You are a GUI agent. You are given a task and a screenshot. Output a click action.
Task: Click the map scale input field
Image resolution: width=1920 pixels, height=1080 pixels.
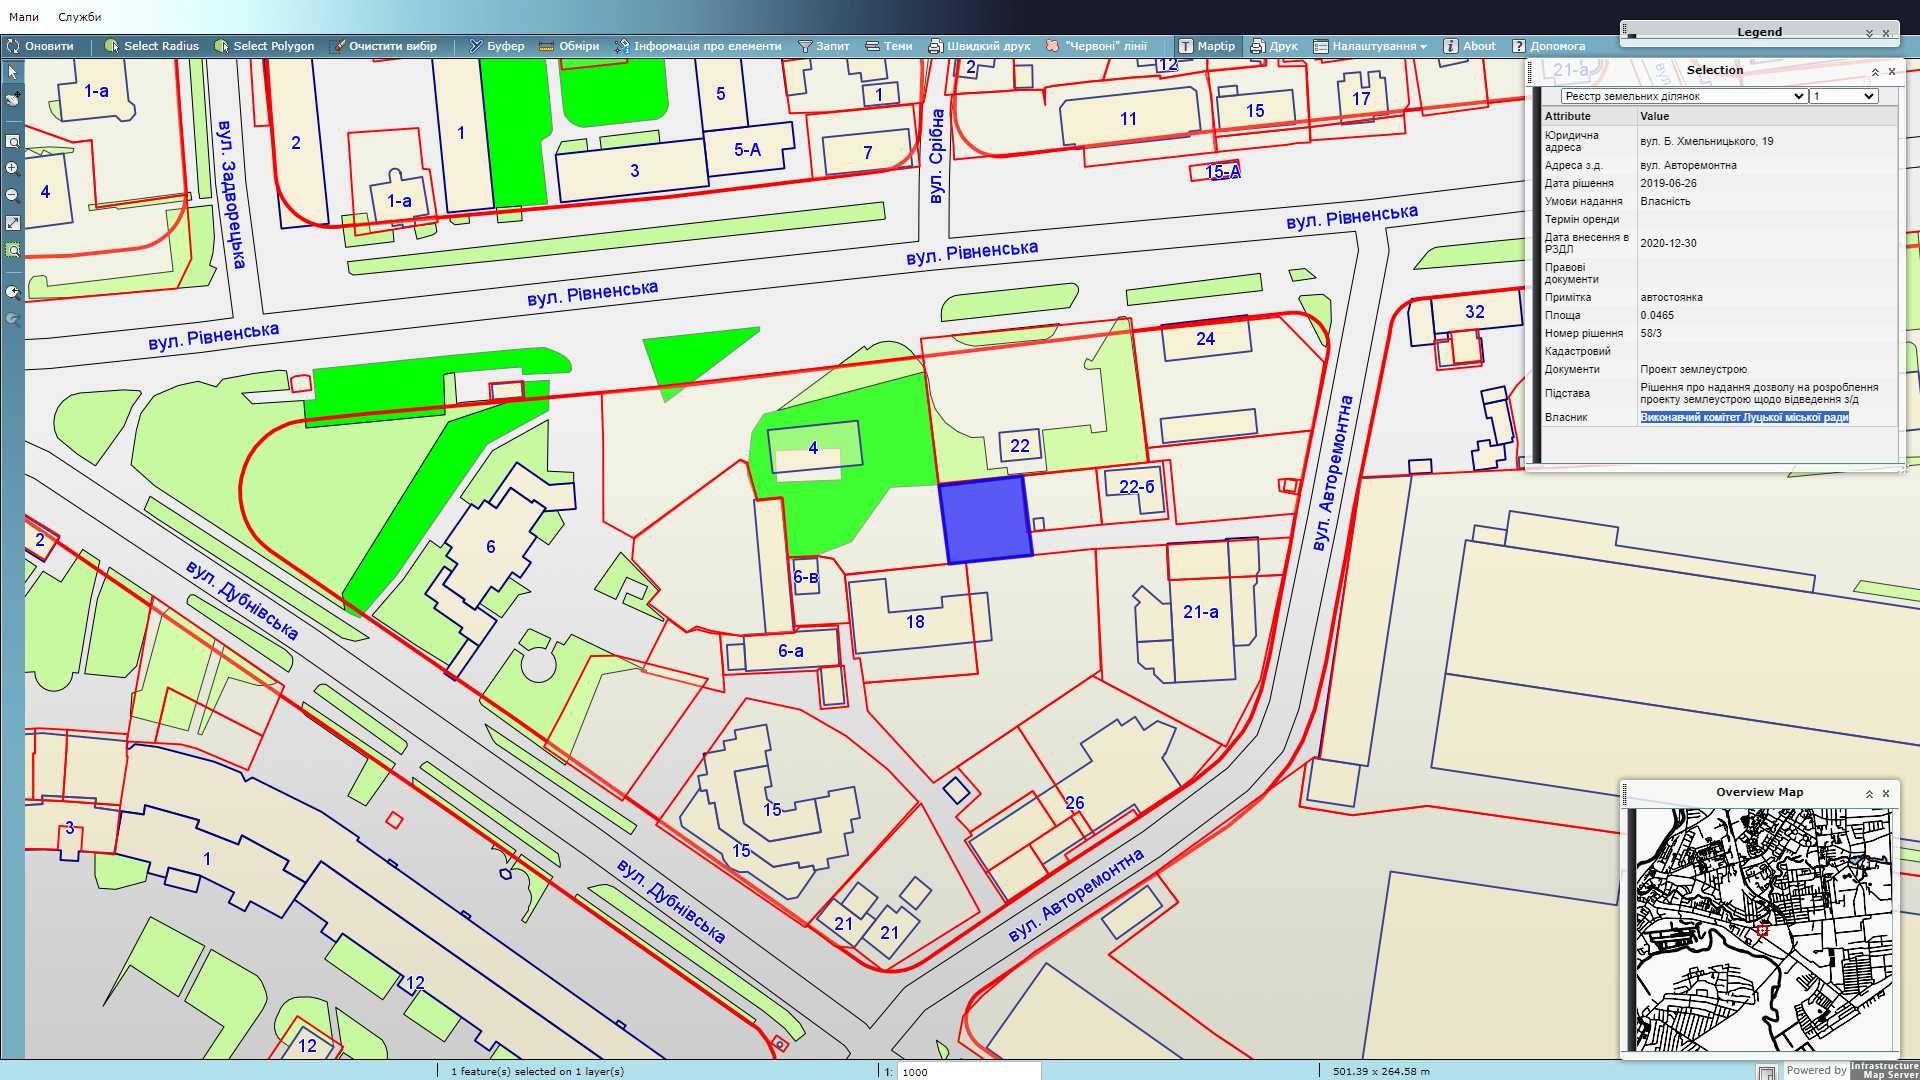[x=966, y=1071]
